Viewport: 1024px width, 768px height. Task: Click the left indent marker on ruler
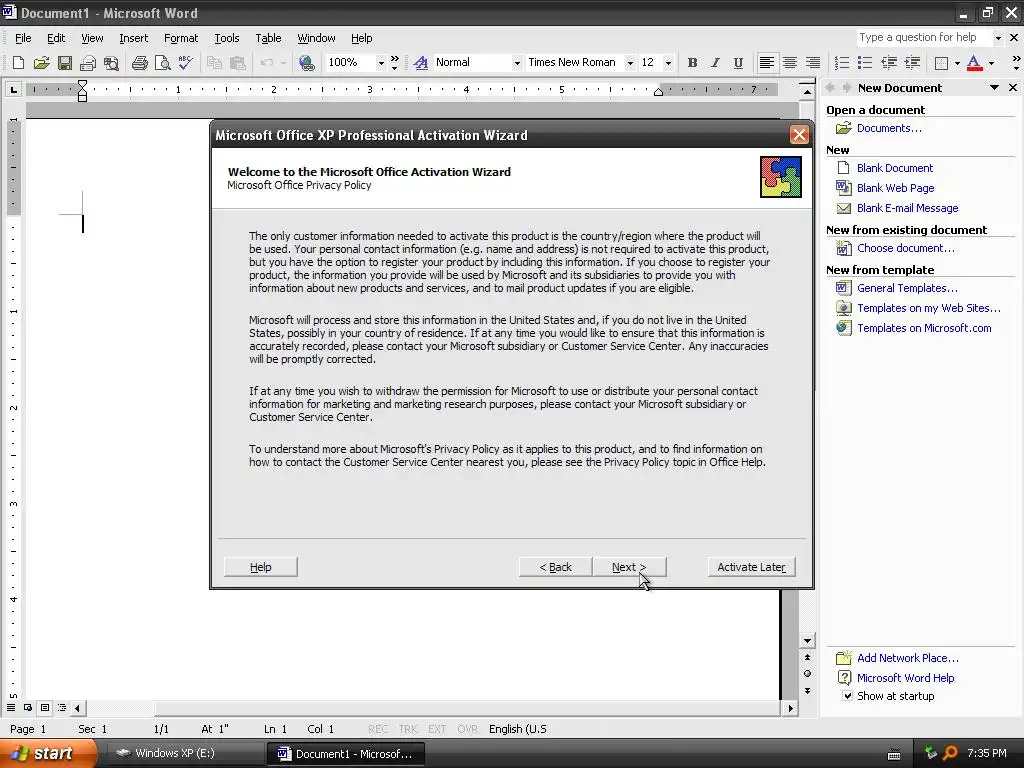(82, 97)
